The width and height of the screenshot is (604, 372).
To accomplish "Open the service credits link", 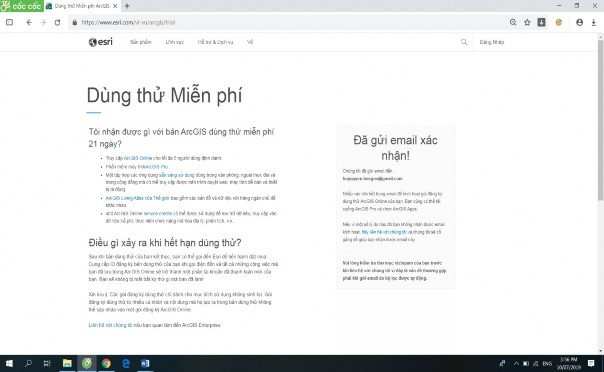I will point(158,213).
